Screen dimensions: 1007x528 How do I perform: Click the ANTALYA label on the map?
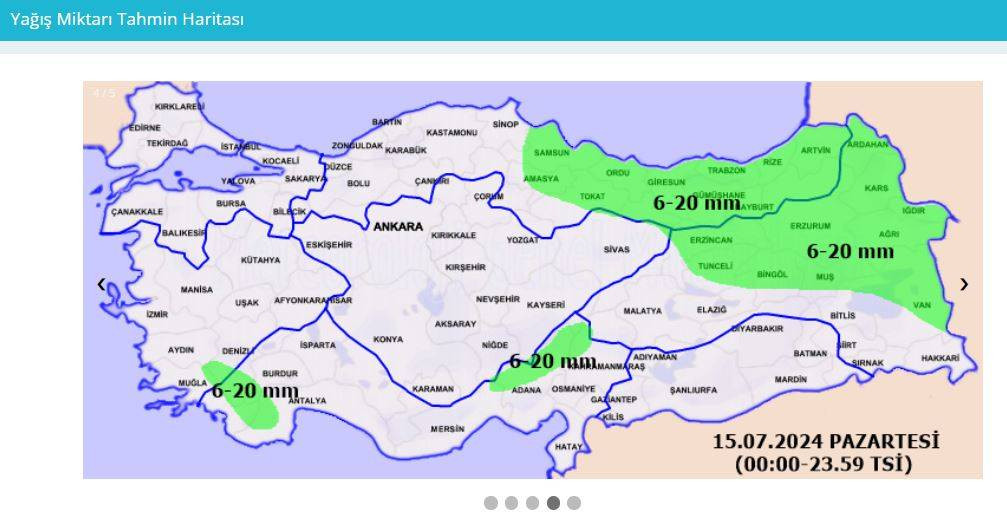307,400
